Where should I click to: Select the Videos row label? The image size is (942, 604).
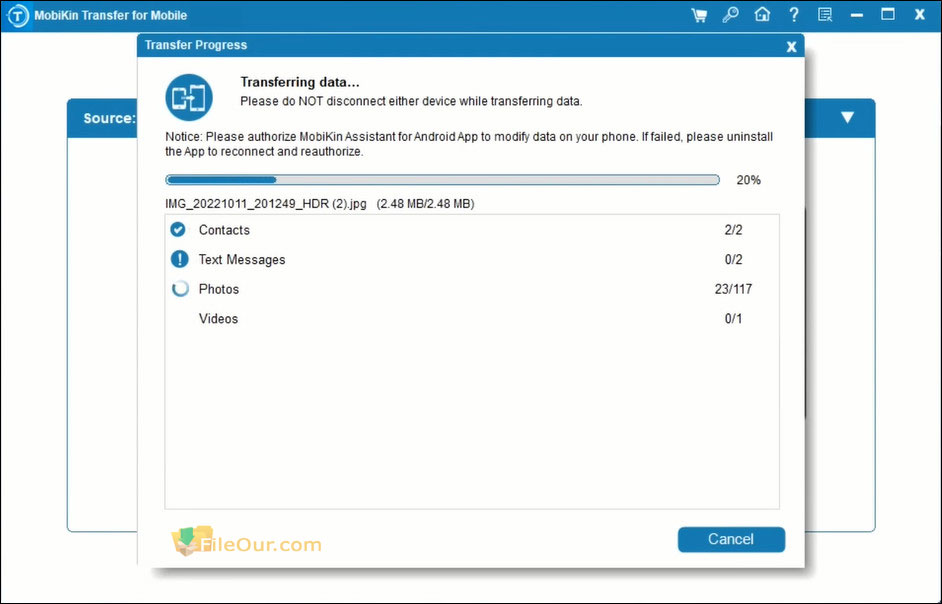point(219,319)
